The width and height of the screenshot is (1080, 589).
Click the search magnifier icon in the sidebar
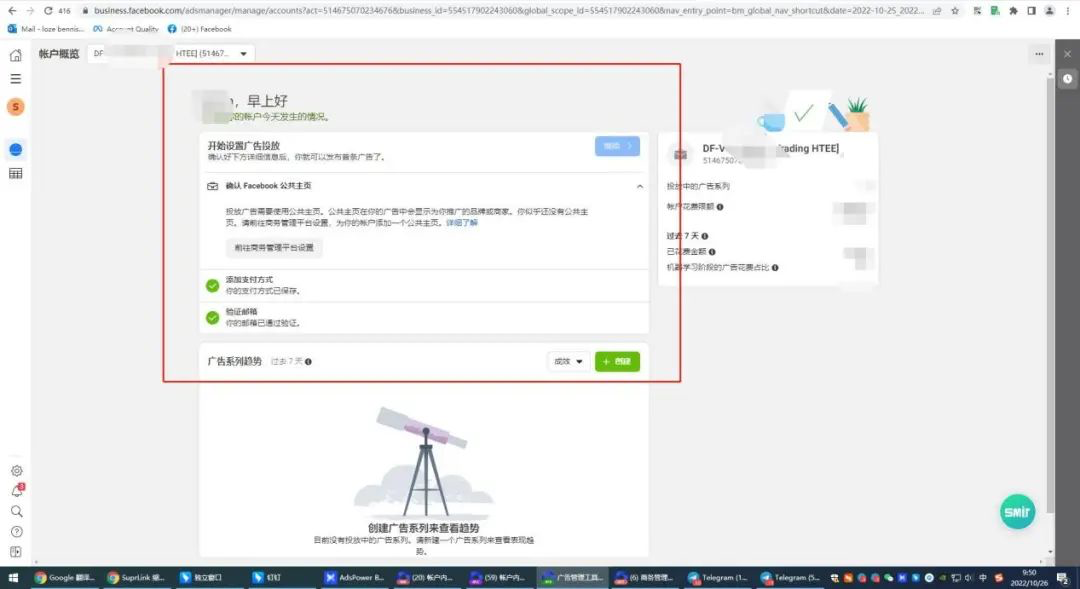(x=15, y=512)
